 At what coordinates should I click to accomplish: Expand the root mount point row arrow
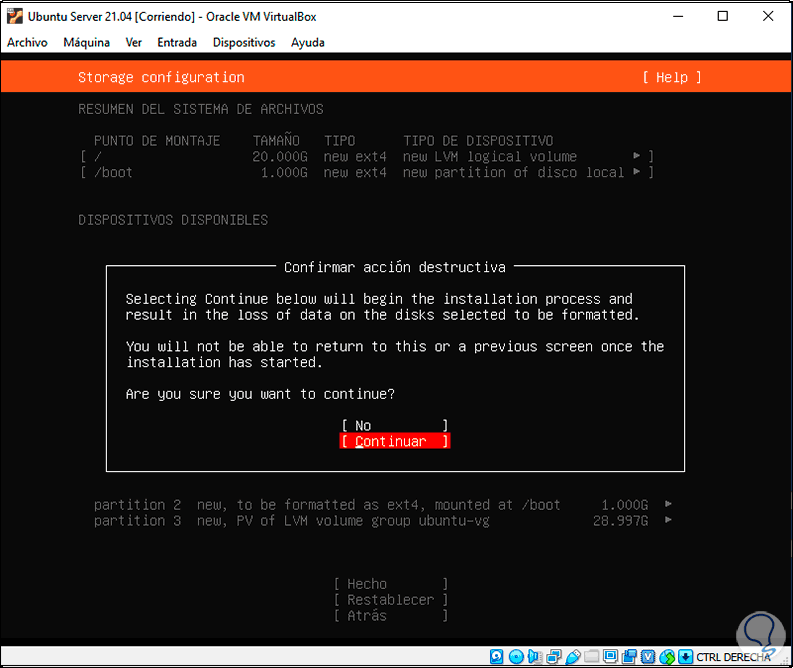click(637, 156)
